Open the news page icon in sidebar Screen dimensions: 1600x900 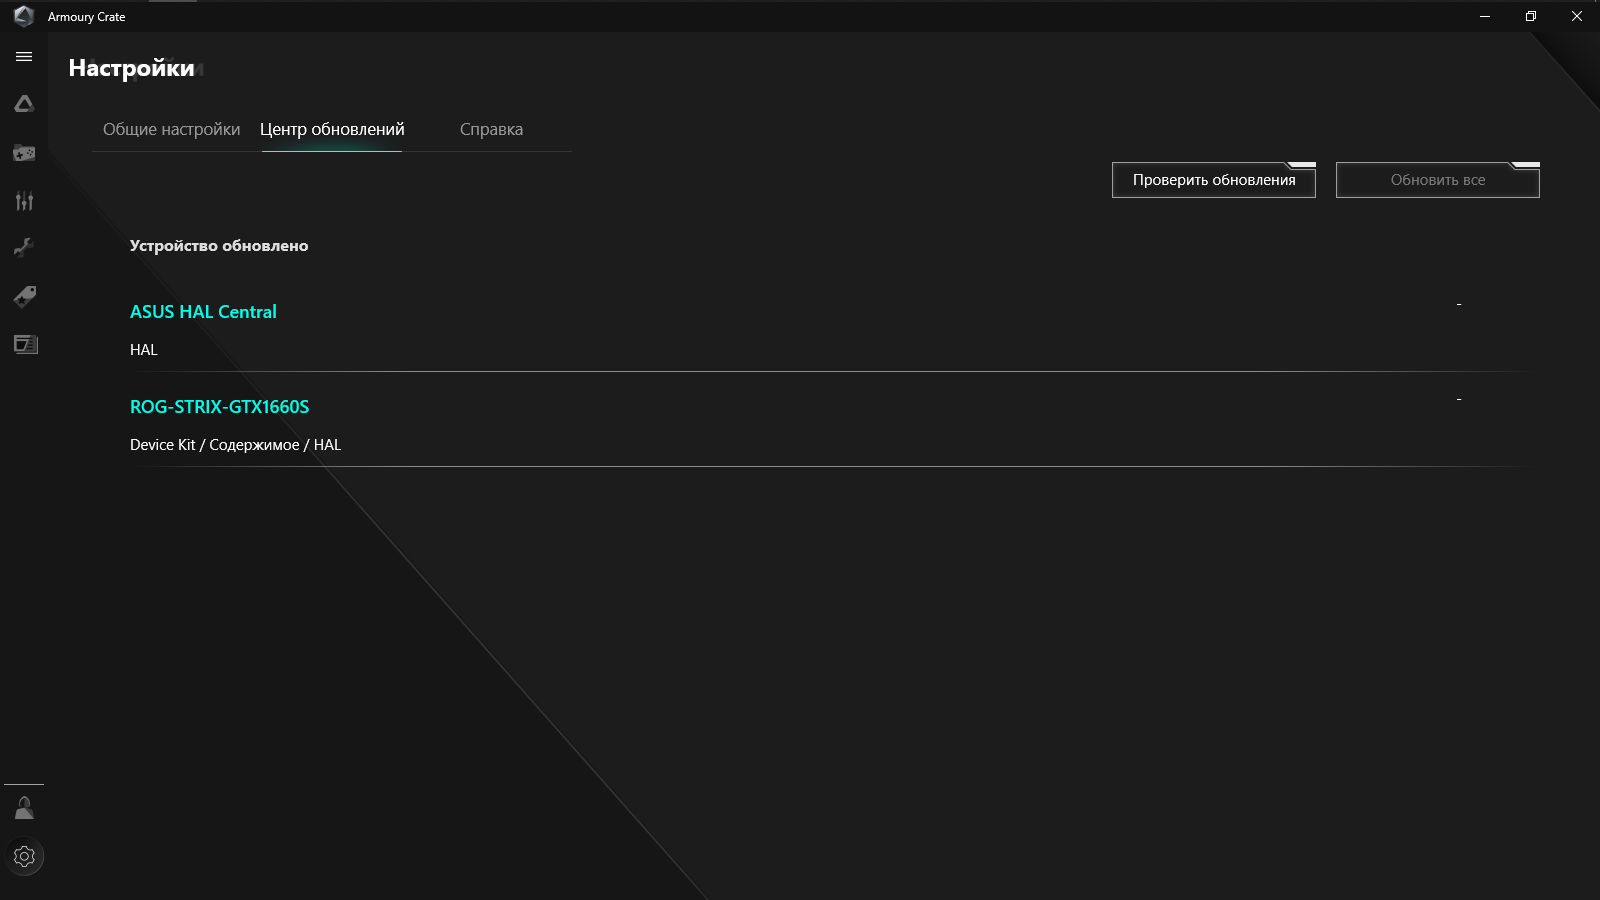(x=25, y=344)
